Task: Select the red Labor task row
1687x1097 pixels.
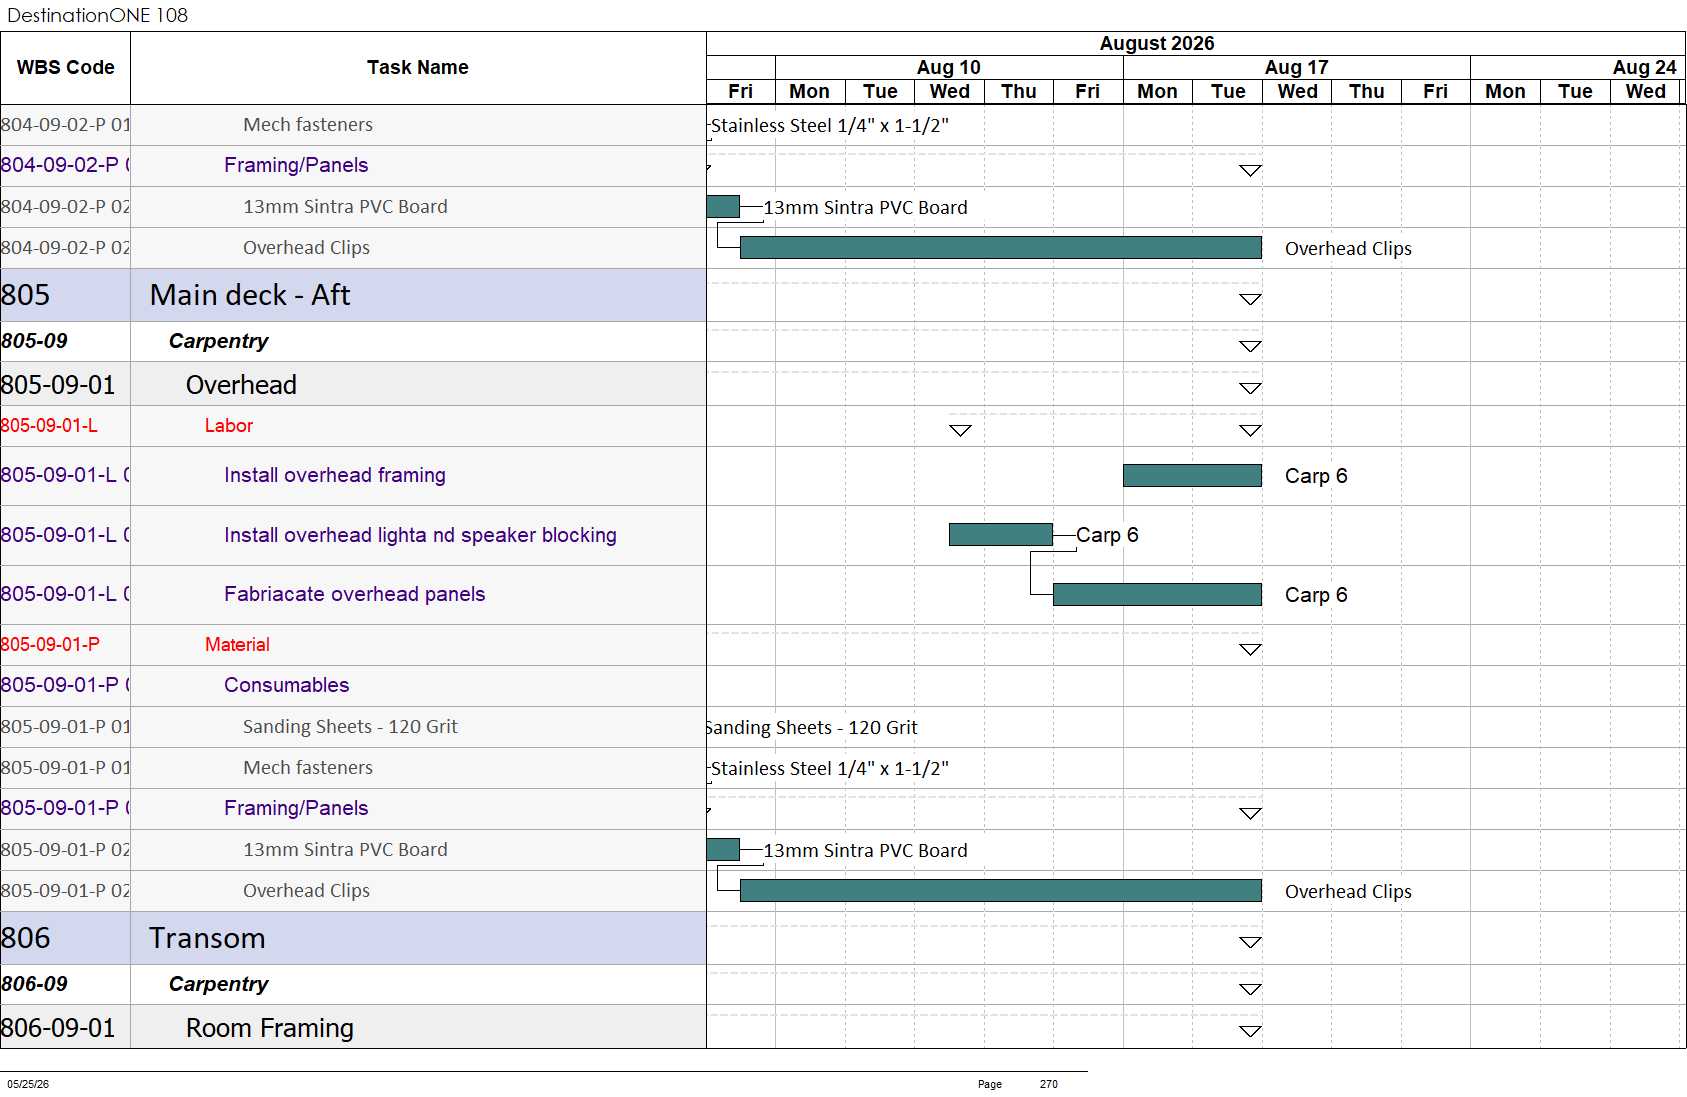Action: [x=353, y=426]
